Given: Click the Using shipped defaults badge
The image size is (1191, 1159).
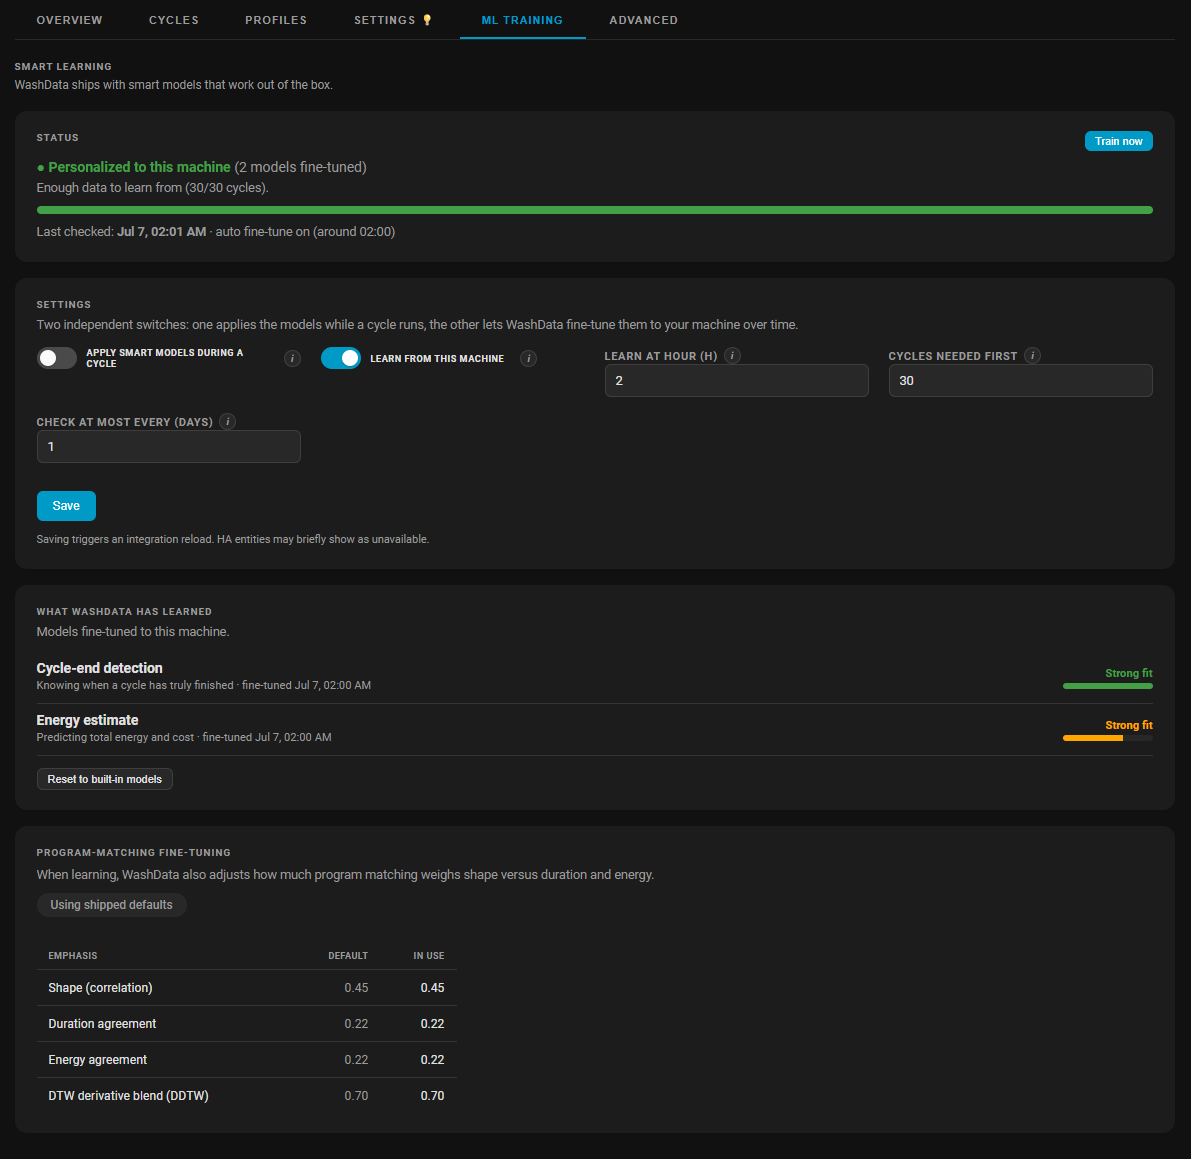Looking at the screenshot, I should pos(112,905).
